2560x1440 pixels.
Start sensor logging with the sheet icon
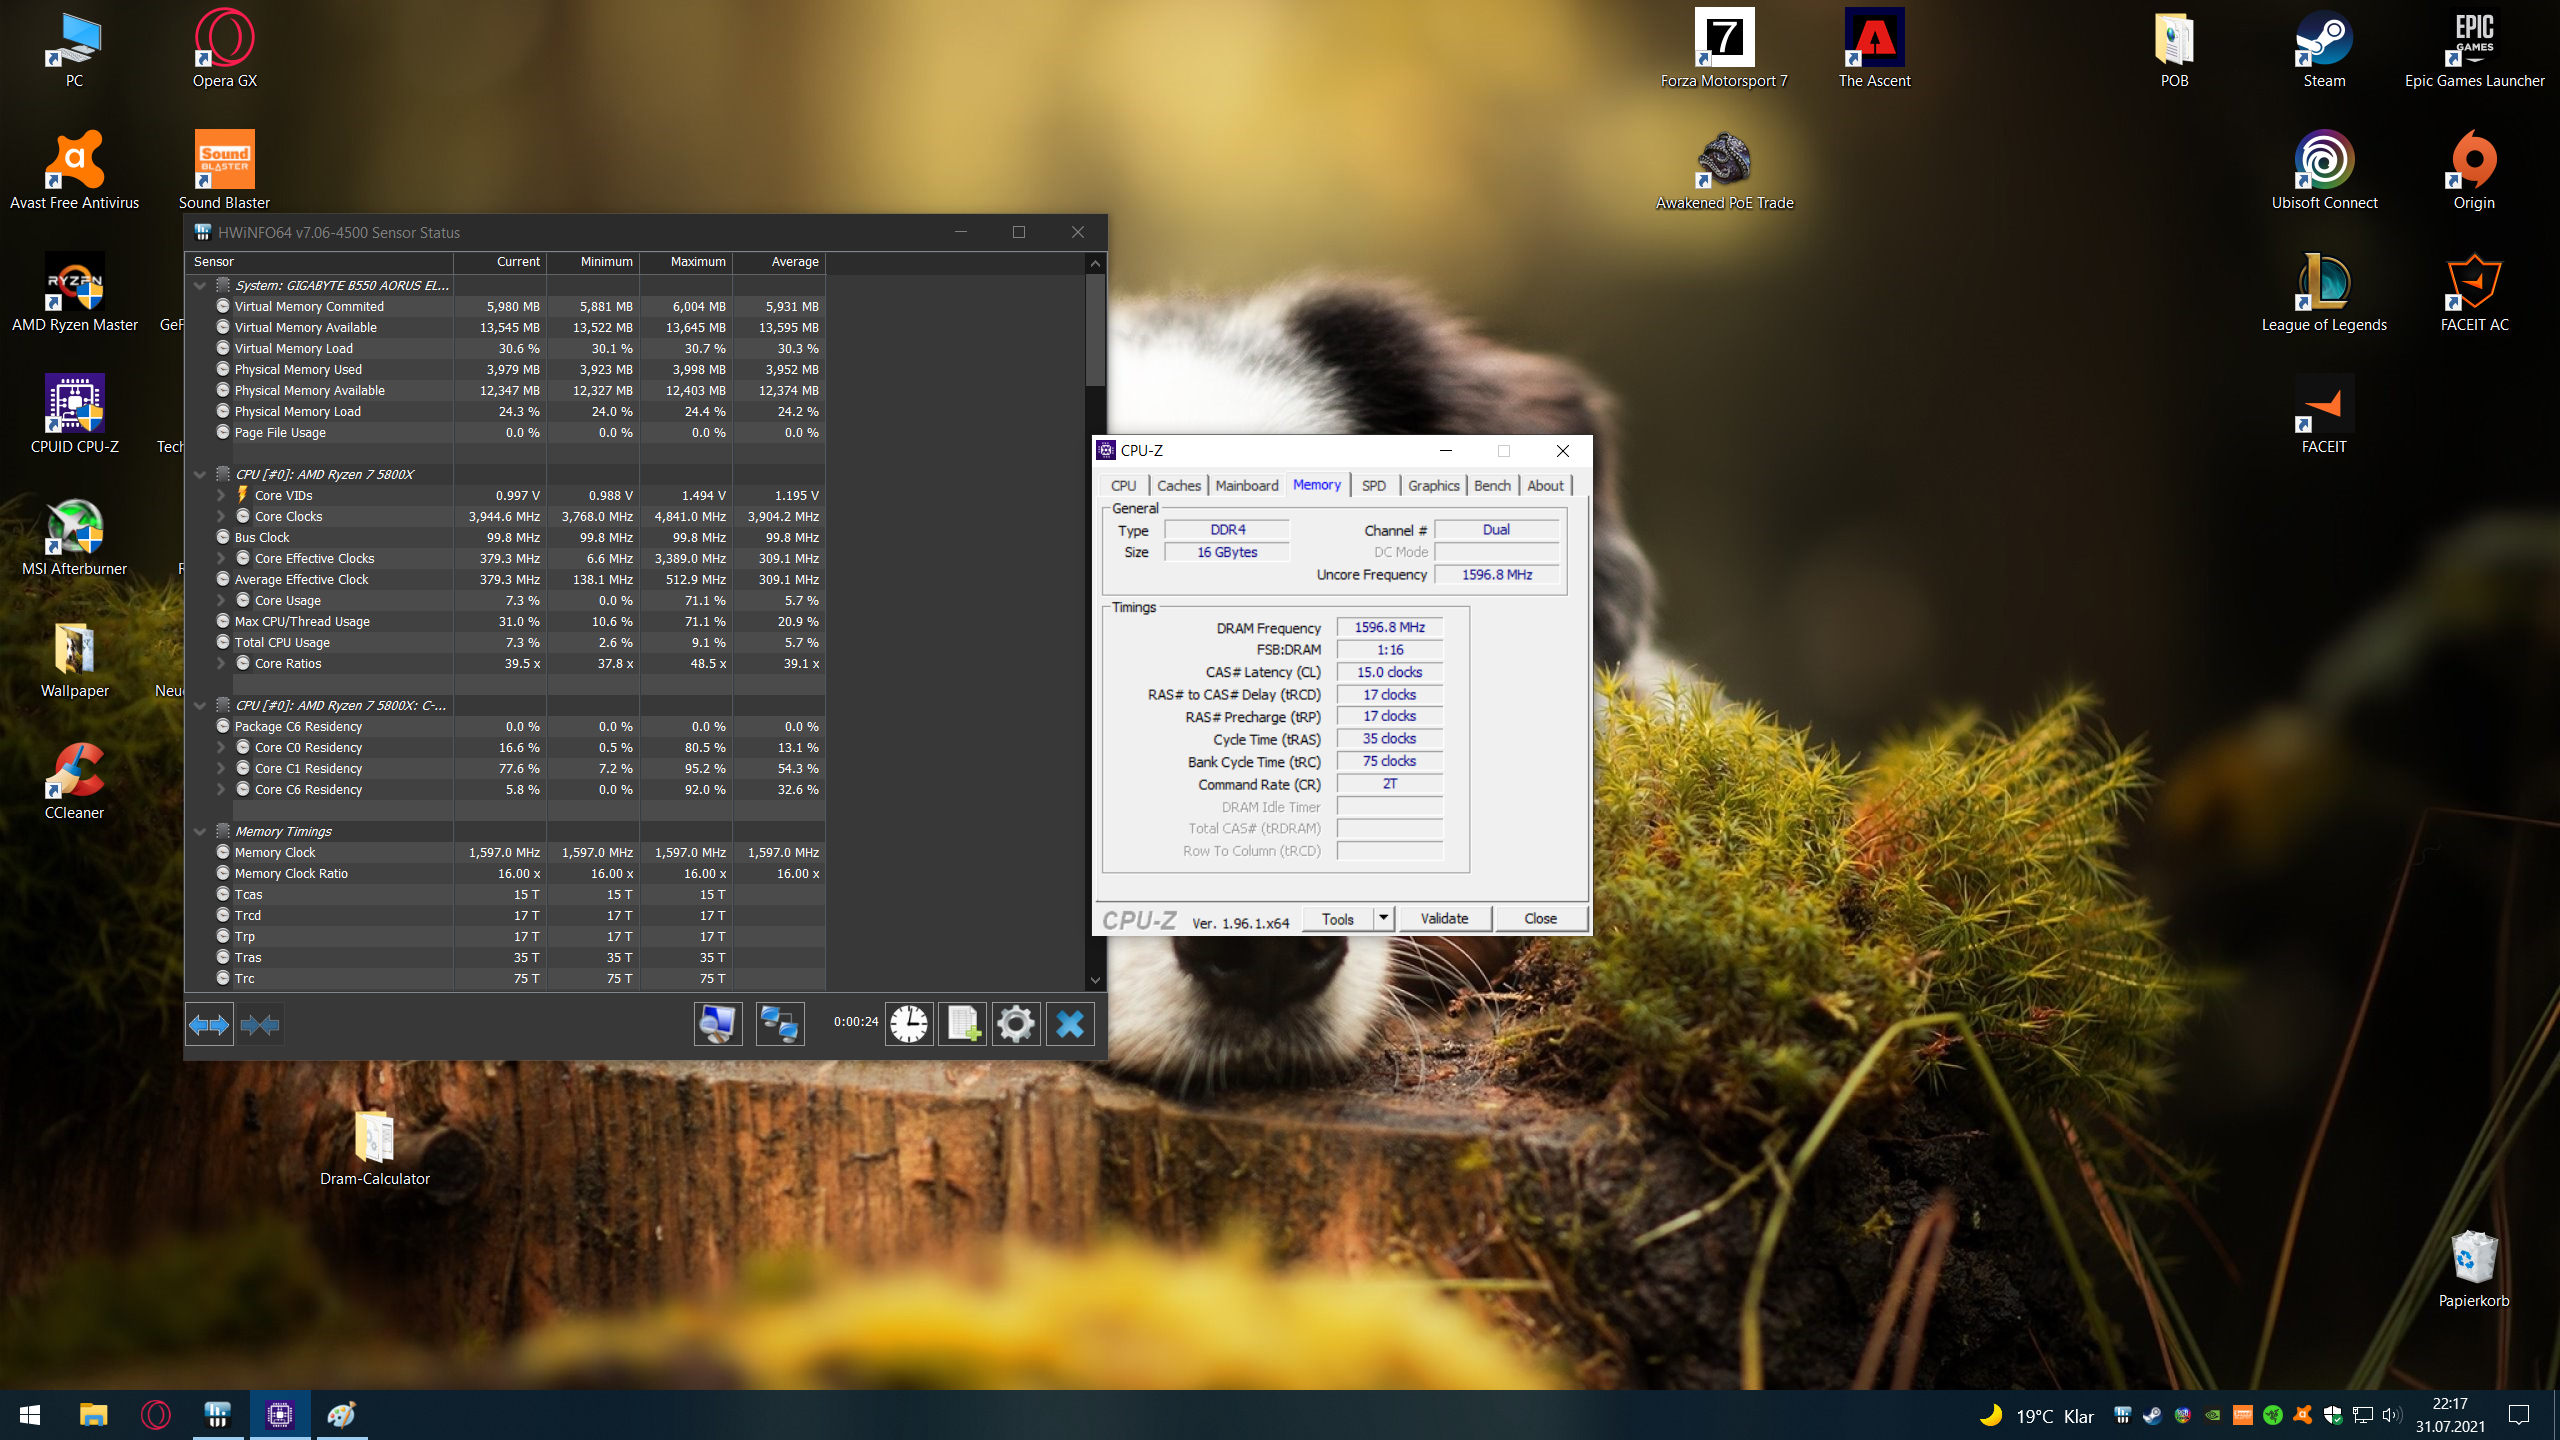(x=963, y=1024)
